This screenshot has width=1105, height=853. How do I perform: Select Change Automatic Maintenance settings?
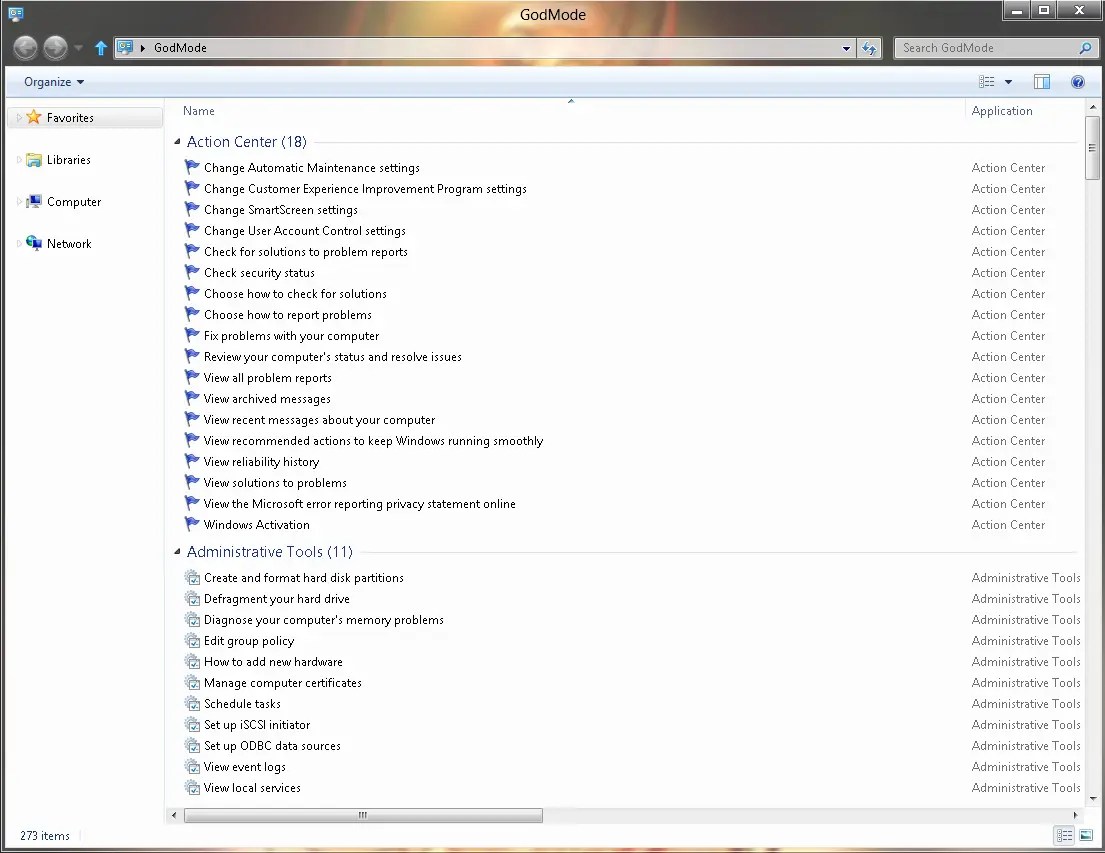click(x=311, y=168)
